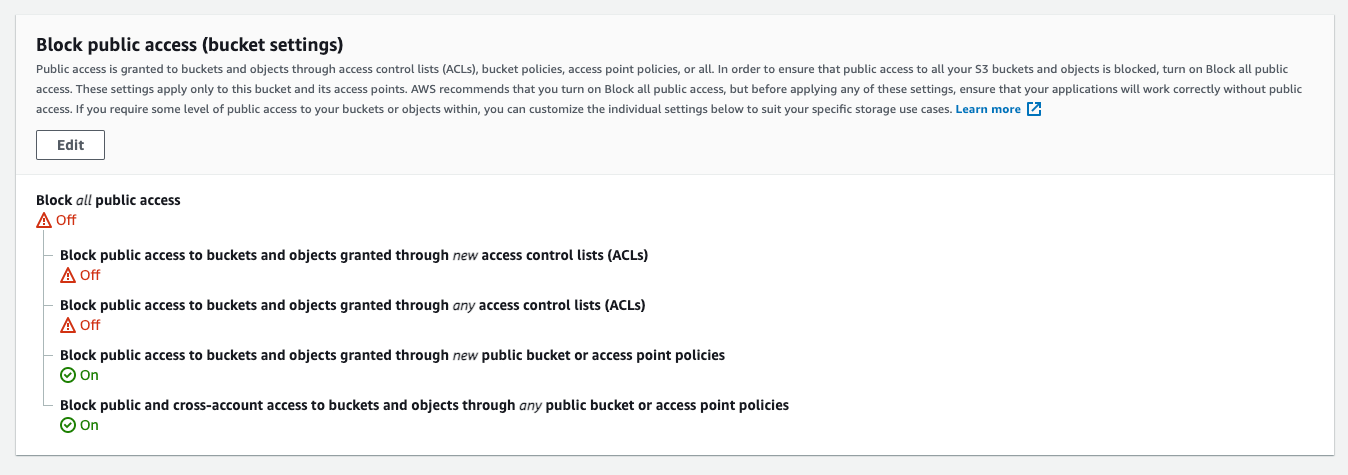
Task: Select the new access control lists setting label
Action: [354, 255]
